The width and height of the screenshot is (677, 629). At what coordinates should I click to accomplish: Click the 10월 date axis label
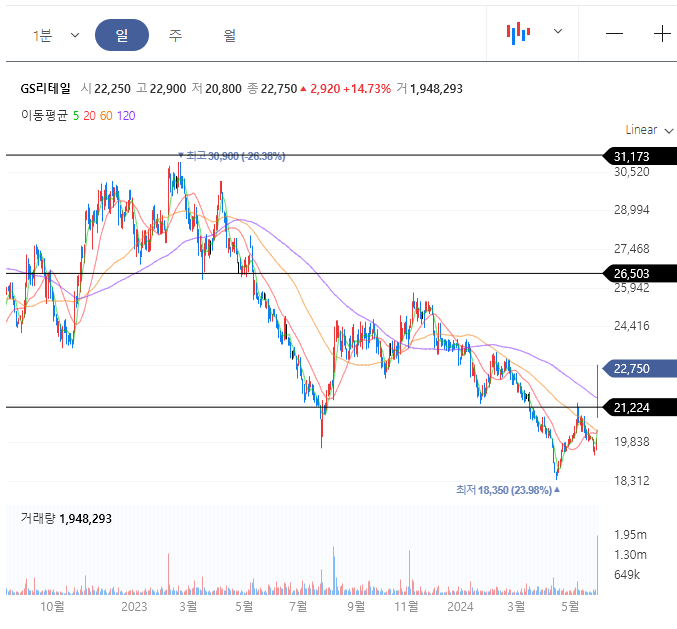click(x=53, y=607)
